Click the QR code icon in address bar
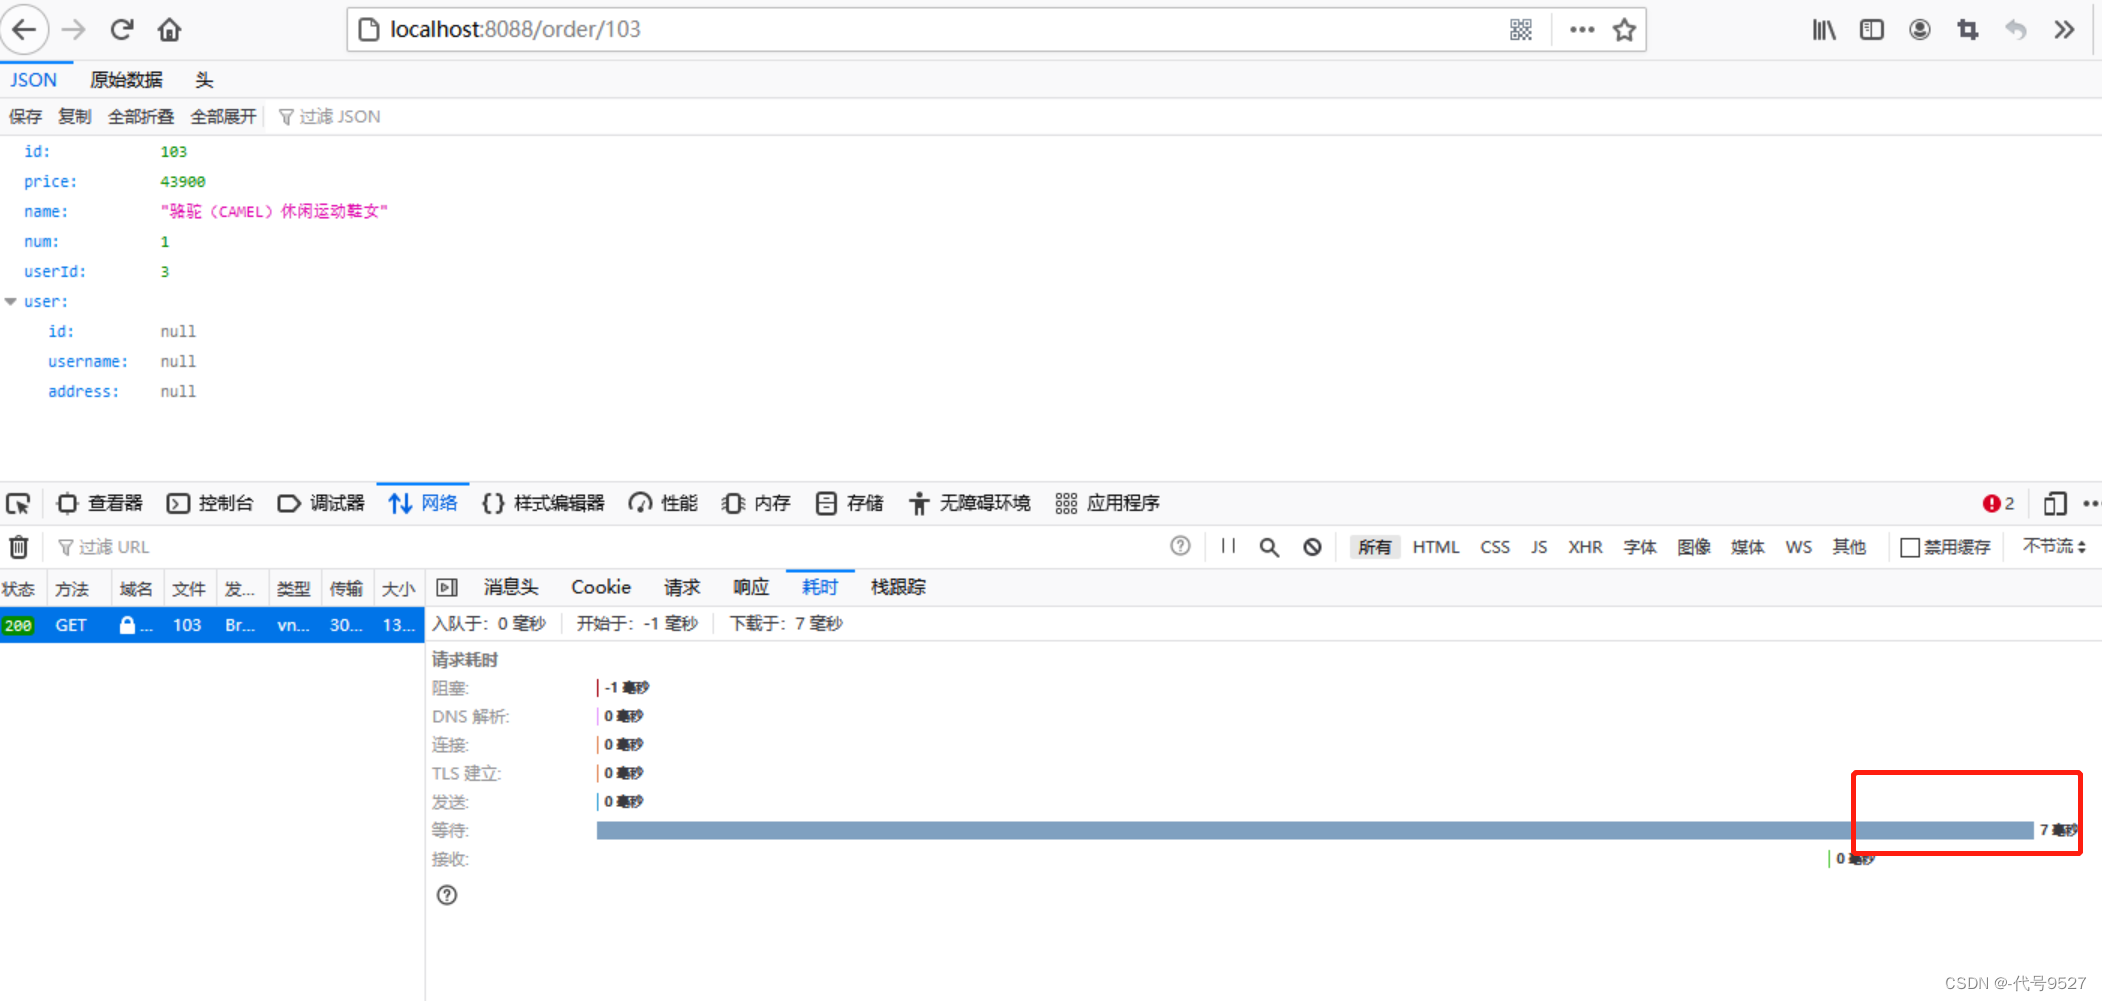The width and height of the screenshot is (2102, 1001). coord(1521,30)
